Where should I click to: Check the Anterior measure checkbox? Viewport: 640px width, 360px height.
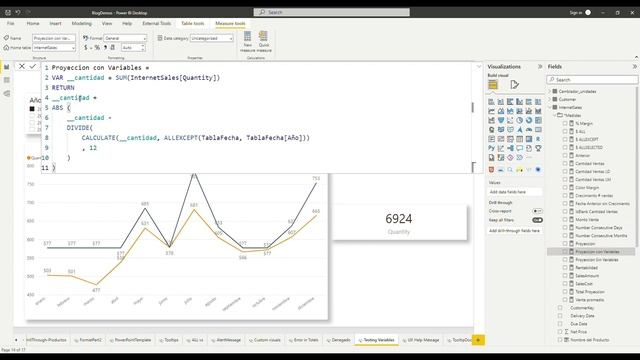click(x=565, y=156)
